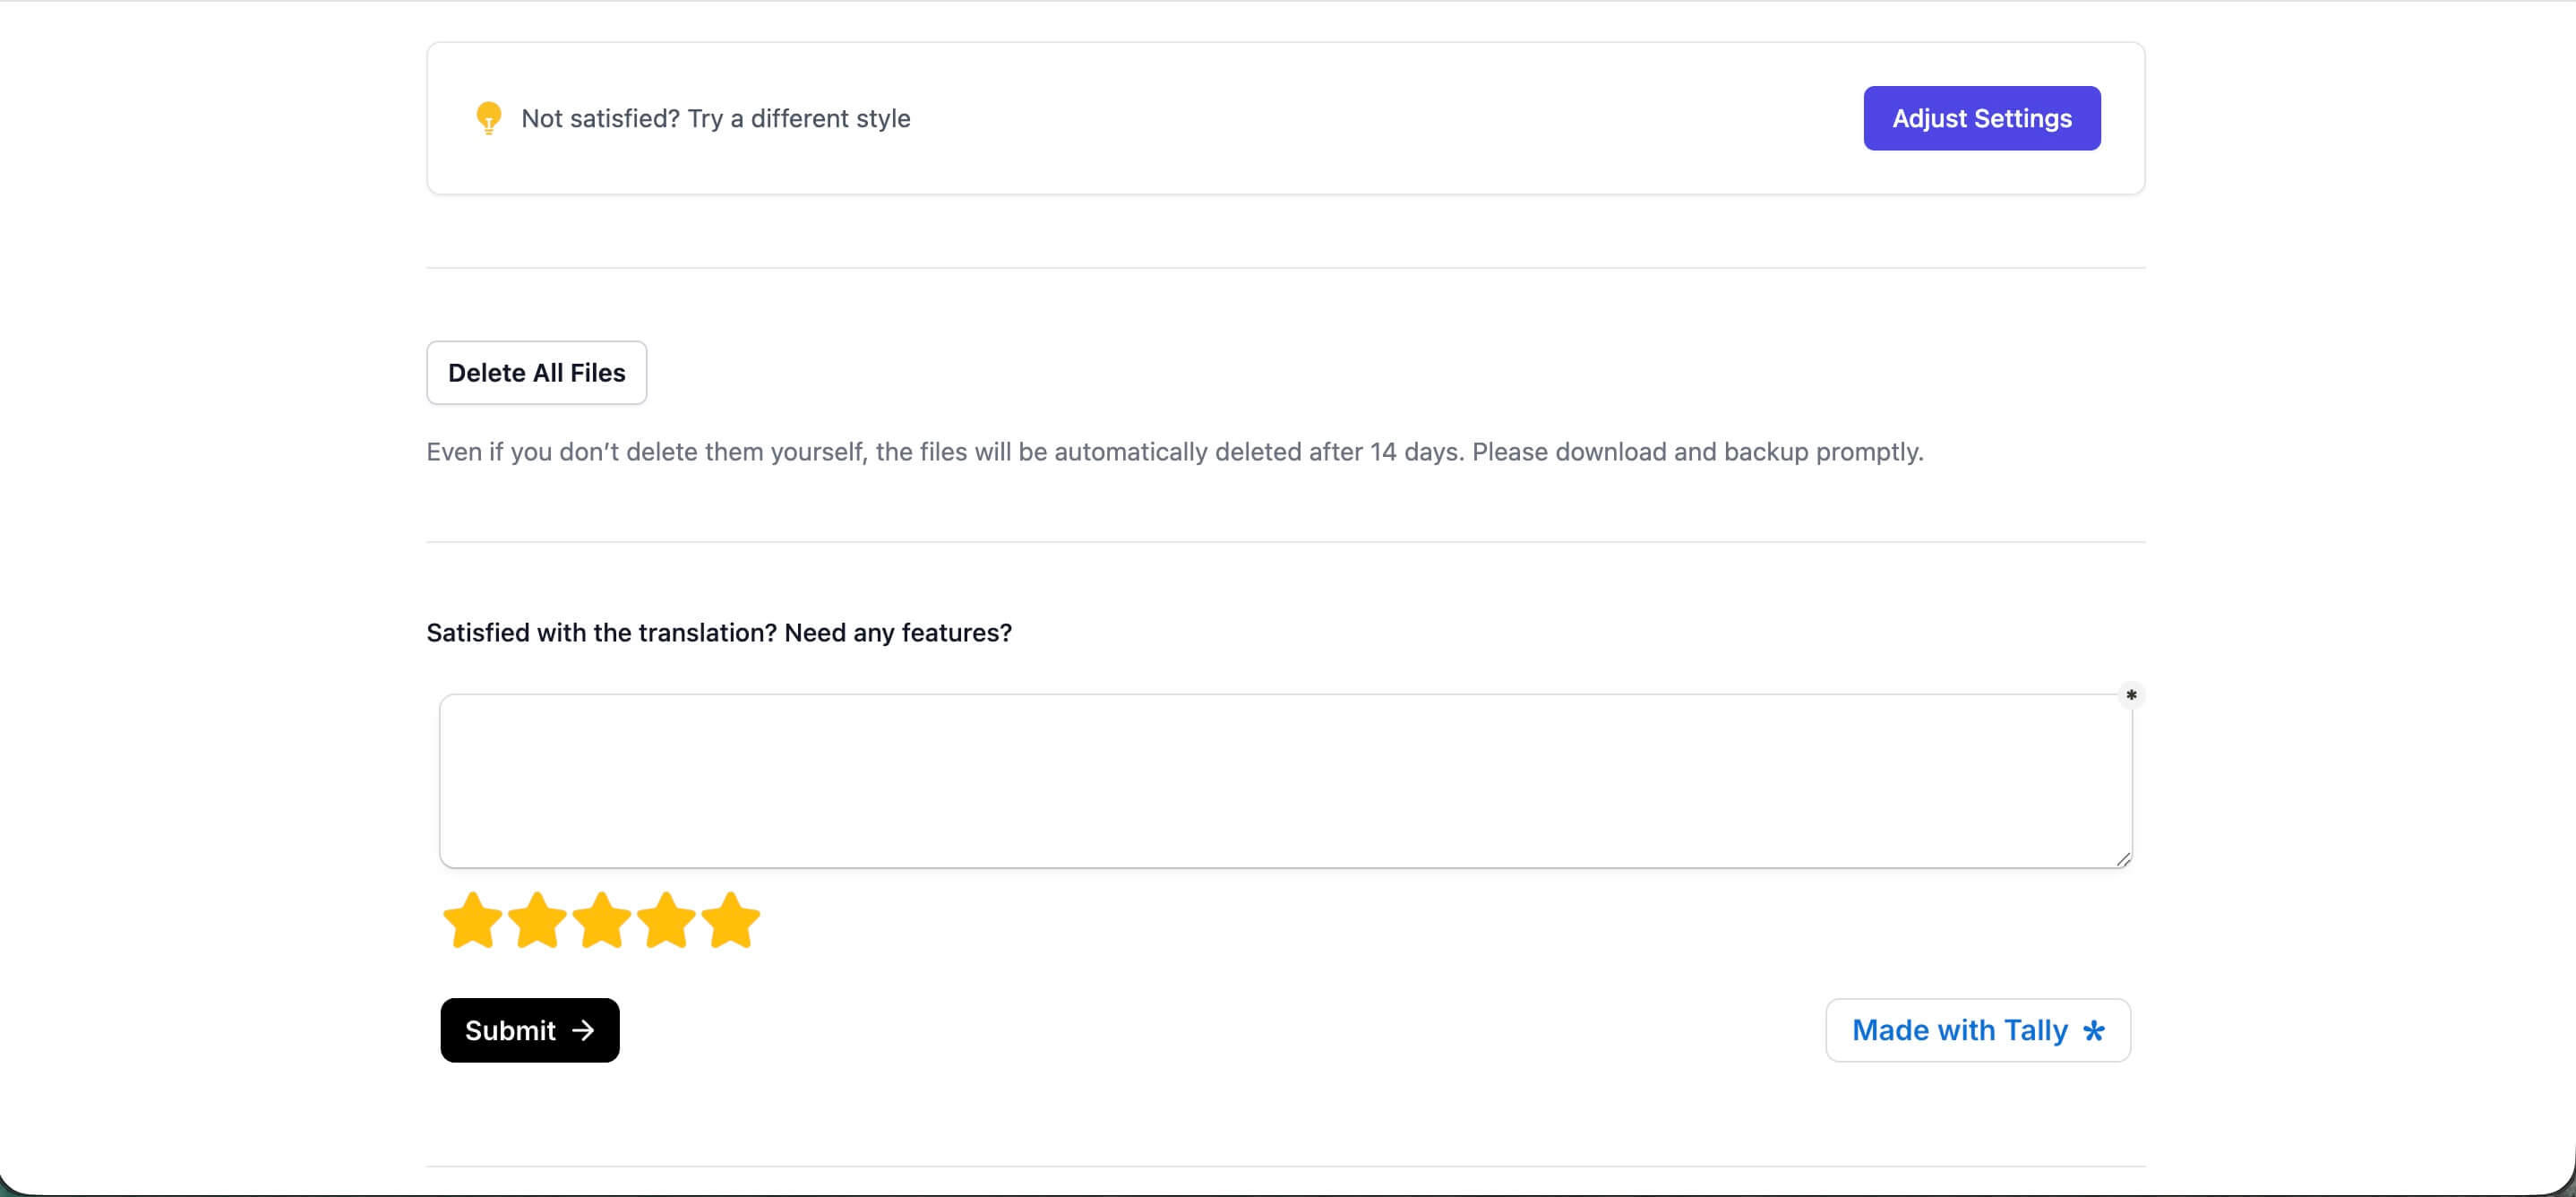
Task: Click the arrow icon on Submit button
Action: point(583,1030)
